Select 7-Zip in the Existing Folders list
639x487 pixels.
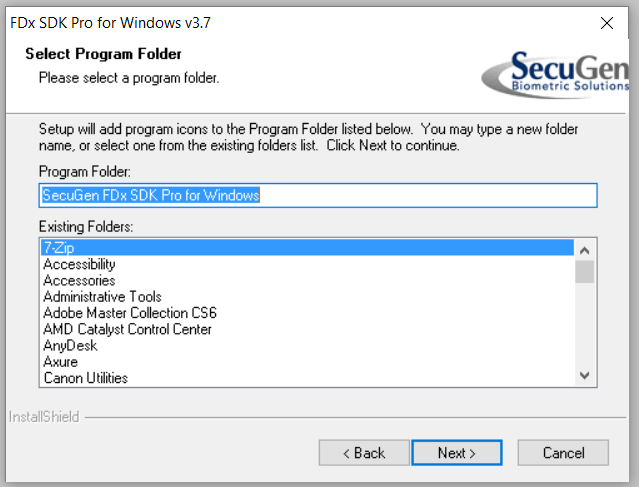(x=307, y=248)
